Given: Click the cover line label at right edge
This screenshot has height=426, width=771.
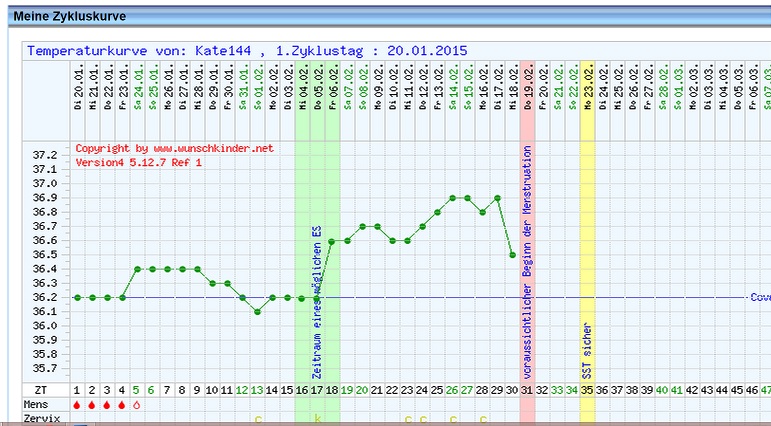Looking at the screenshot, I should [760, 297].
